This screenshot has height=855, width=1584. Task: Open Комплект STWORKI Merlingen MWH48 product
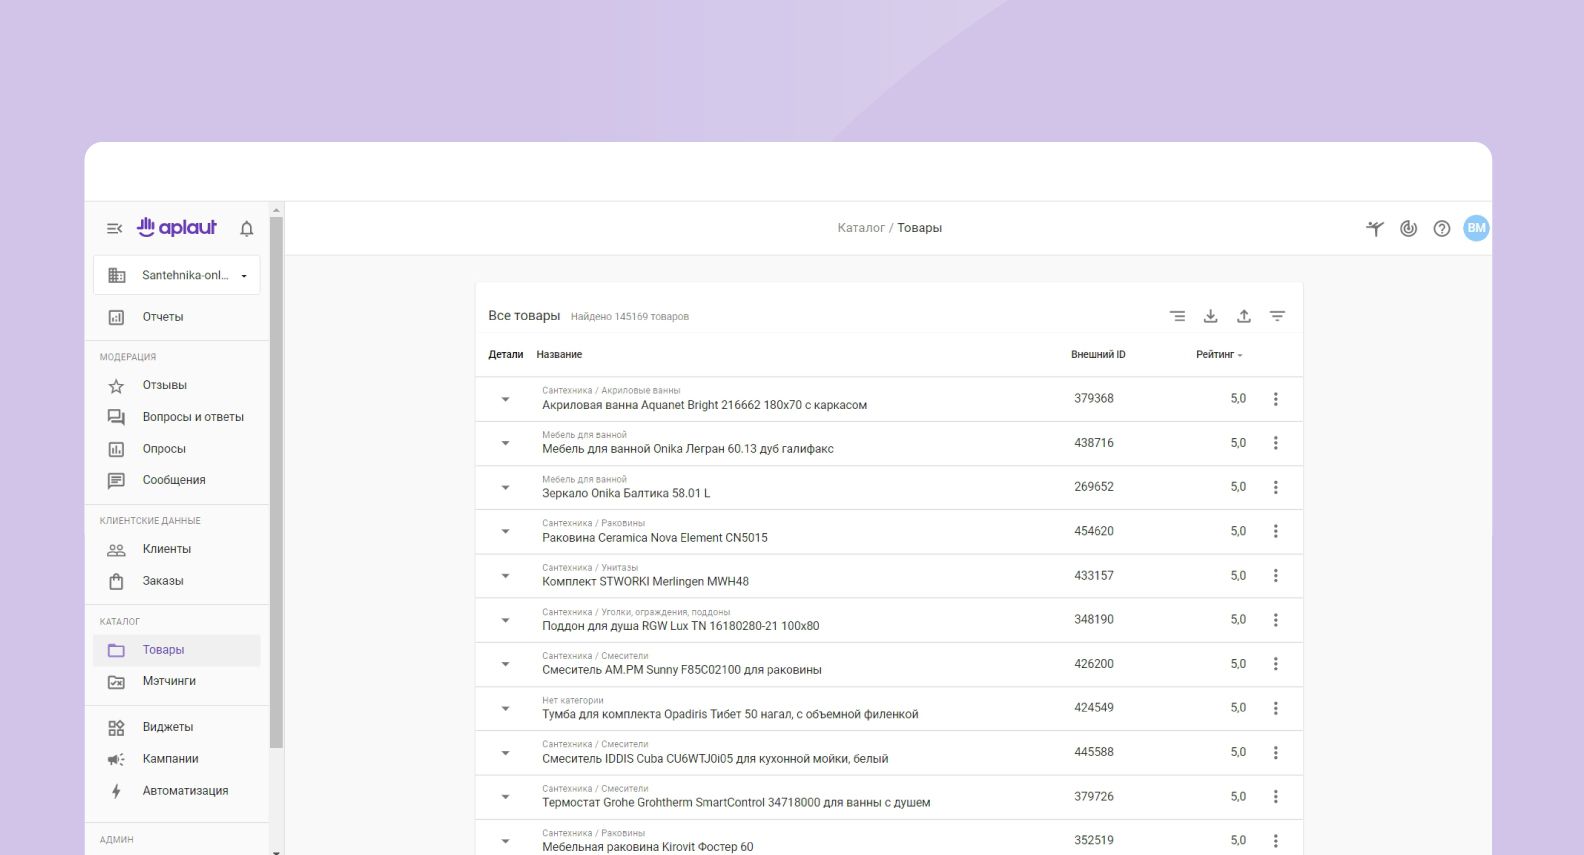645,582
